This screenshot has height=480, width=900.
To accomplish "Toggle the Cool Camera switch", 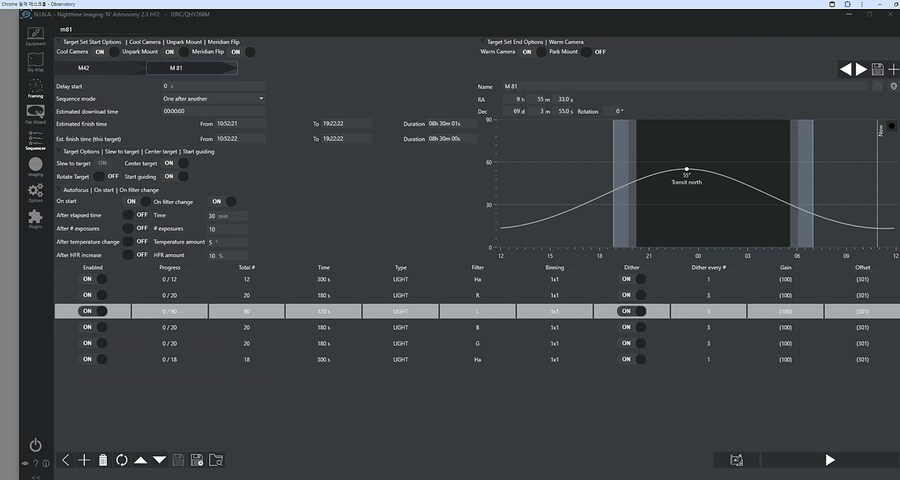I will pyautogui.click(x=119, y=52).
